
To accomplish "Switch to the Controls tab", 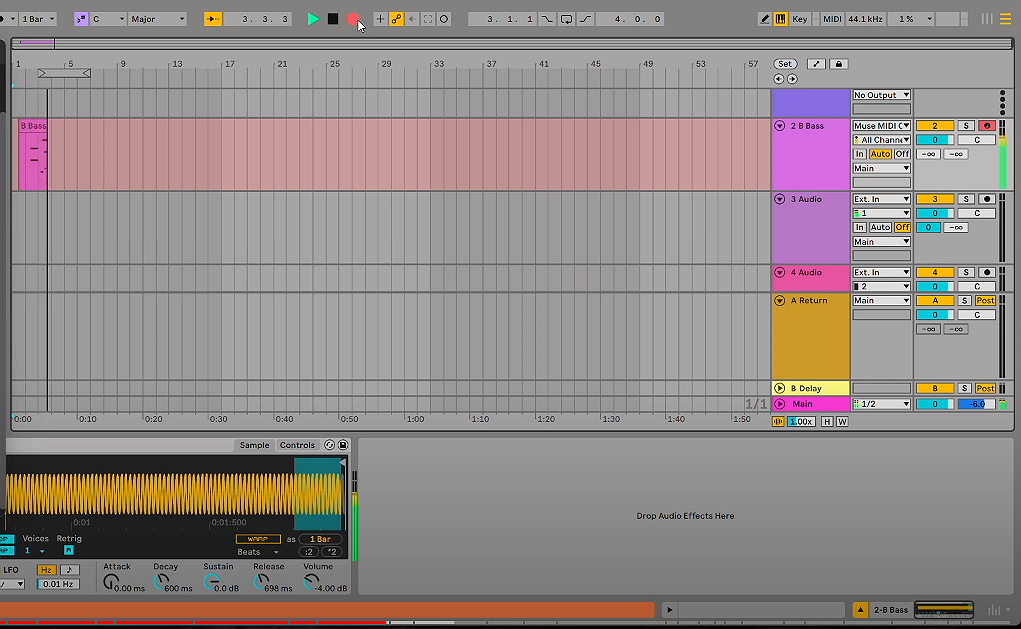I will (x=297, y=445).
